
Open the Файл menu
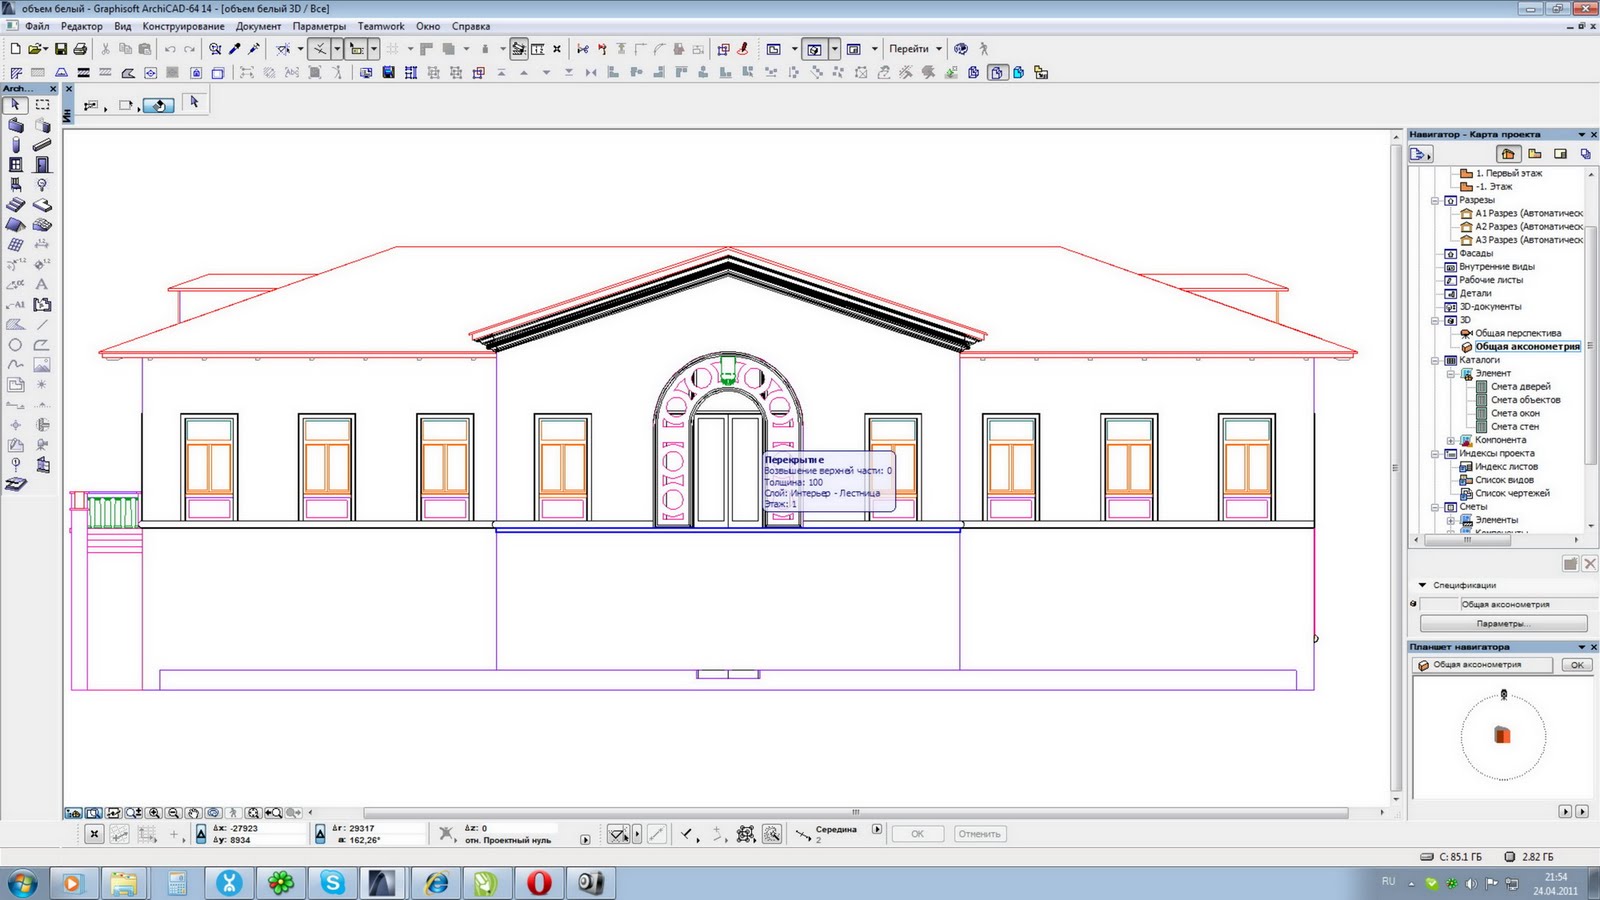tap(37, 26)
